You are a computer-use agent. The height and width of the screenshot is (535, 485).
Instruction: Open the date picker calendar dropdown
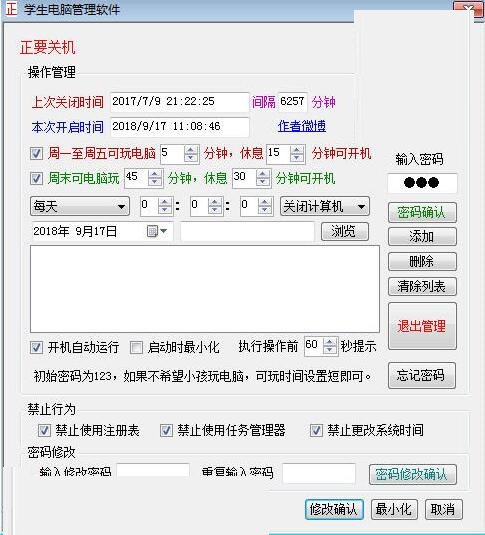pyautogui.click(x=163, y=231)
